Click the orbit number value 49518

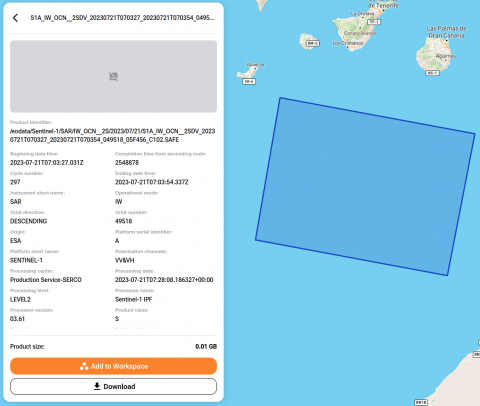(124, 221)
